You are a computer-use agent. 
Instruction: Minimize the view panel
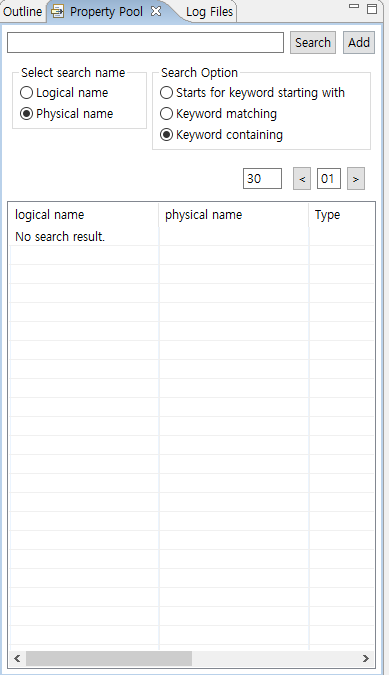click(x=354, y=6)
